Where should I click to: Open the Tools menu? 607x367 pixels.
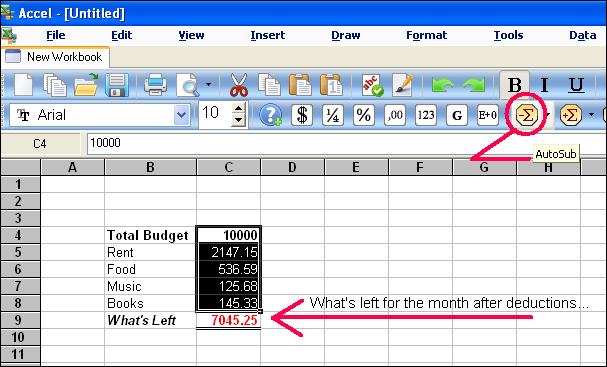click(508, 35)
